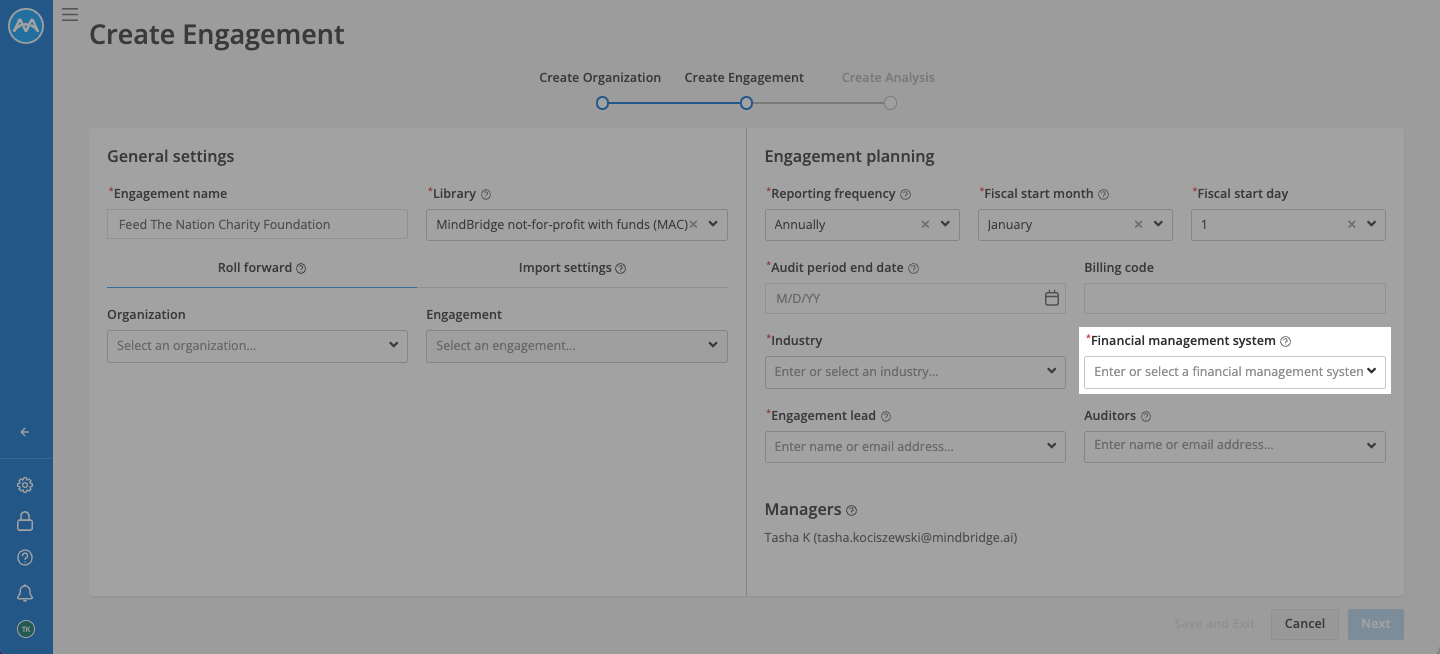This screenshot has width=1440, height=654.
Task: Click help icon beside Roll forward
Action: click(301, 268)
